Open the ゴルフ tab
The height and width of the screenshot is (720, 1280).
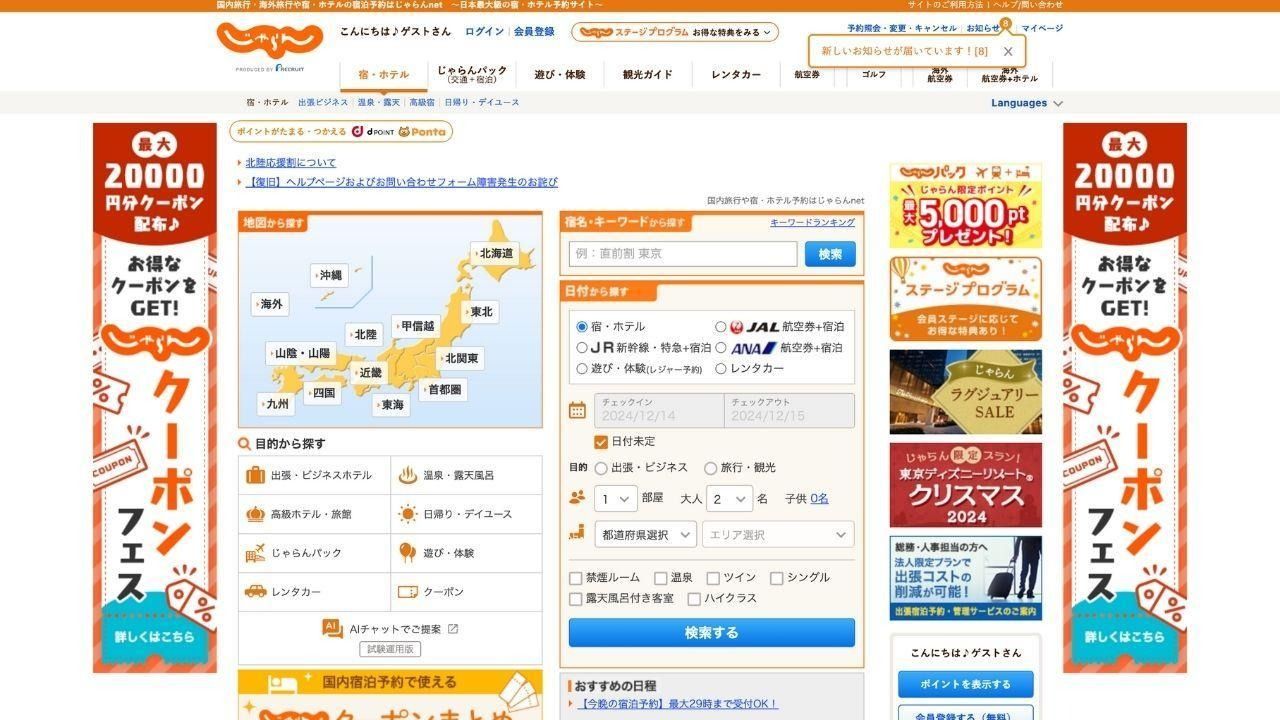[874, 75]
